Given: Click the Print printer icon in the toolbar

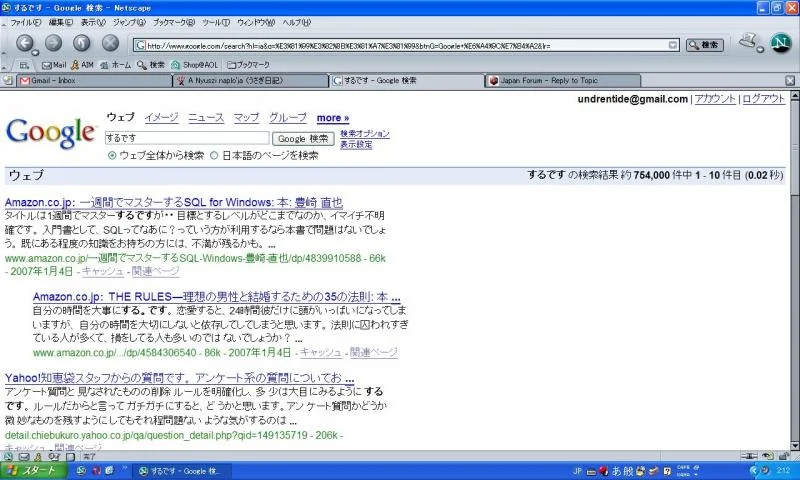Looking at the screenshot, I should [748, 42].
